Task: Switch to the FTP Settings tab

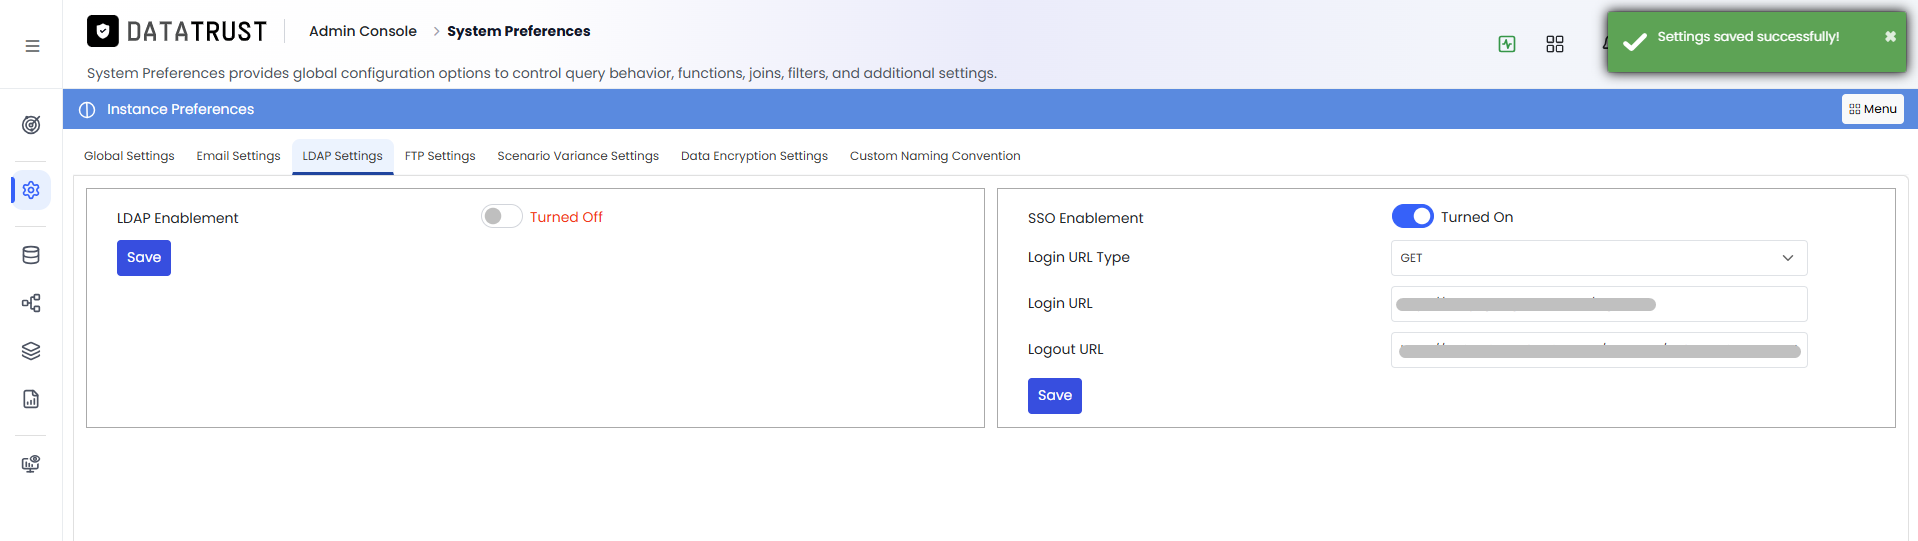Action: point(440,156)
